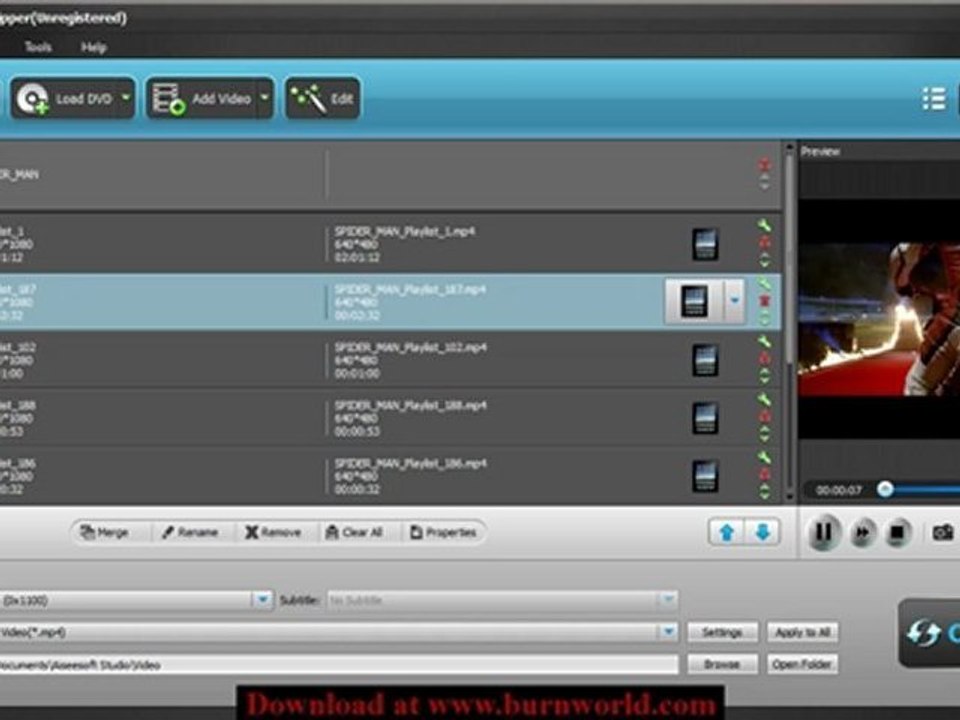The height and width of the screenshot is (720, 960).
Task: Click reorder arrows on Playlist_102 row
Action: [765, 376]
